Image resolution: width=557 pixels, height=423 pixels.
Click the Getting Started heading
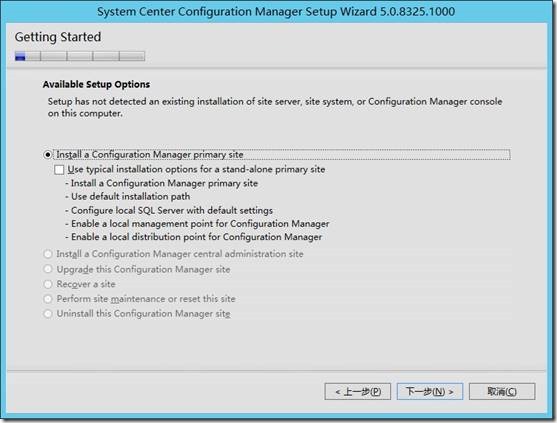pyautogui.click(x=58, y=37)
